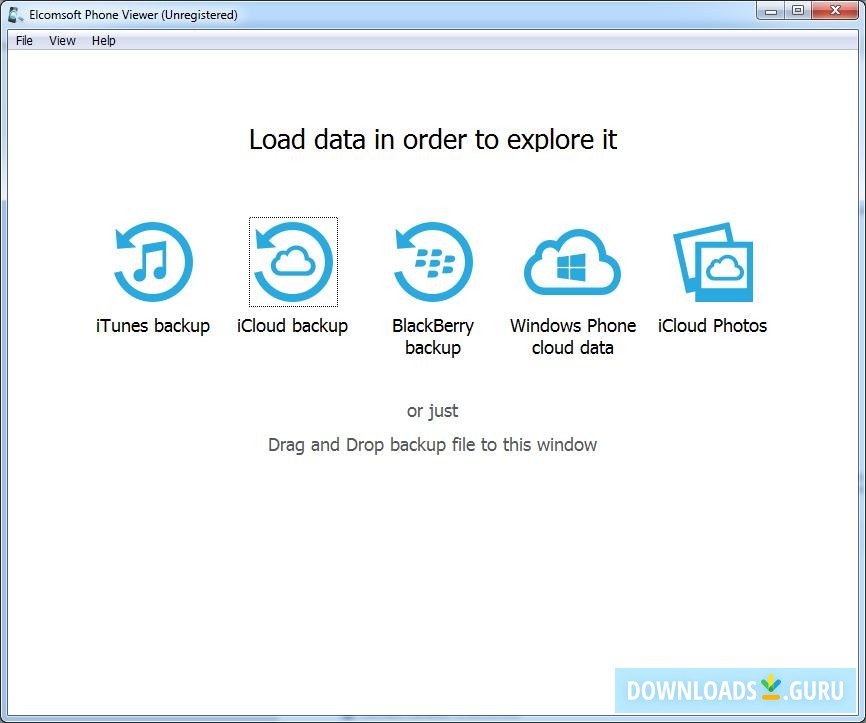
Task: Click the "Windows Phone cloud data" label
Action: [572, 336]
